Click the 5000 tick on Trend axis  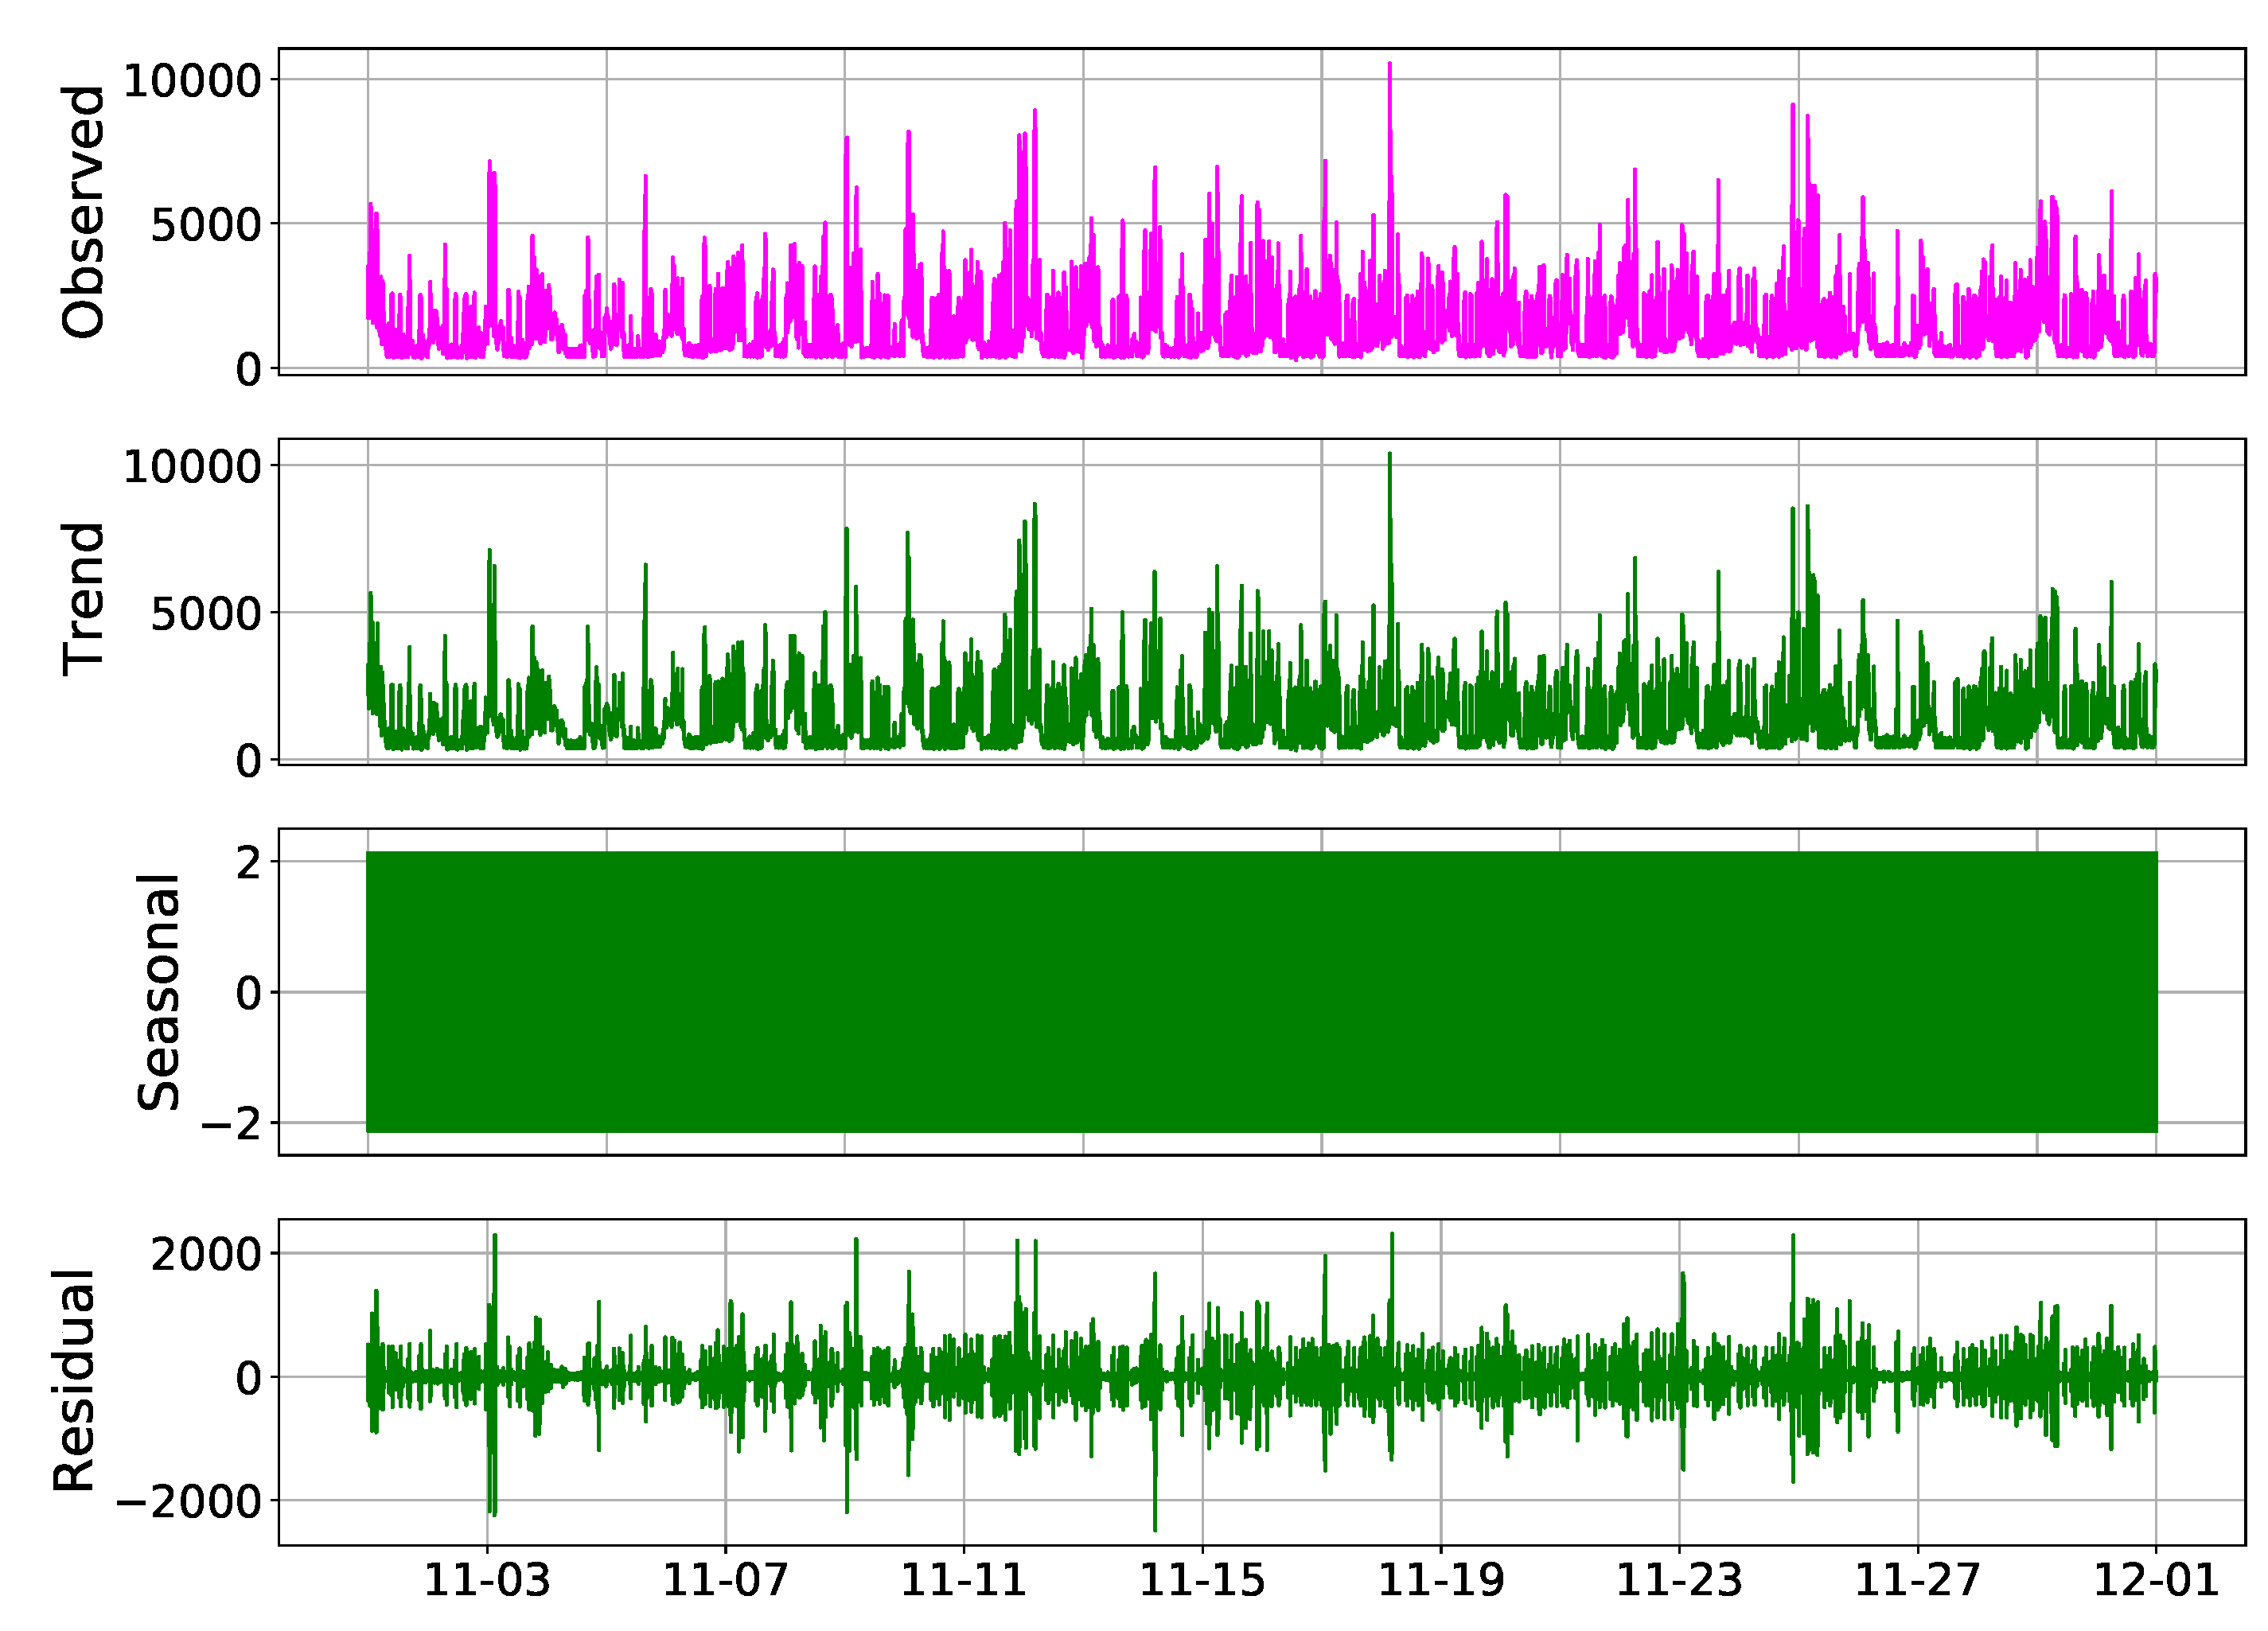coord(206,613)
